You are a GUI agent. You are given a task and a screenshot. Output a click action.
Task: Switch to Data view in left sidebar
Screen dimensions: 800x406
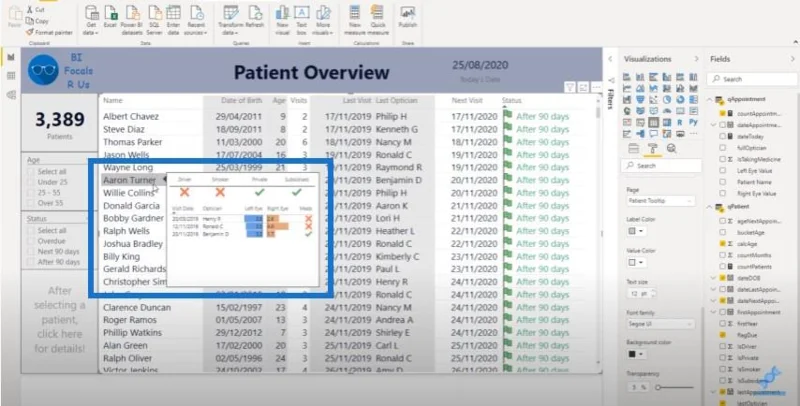11,75
